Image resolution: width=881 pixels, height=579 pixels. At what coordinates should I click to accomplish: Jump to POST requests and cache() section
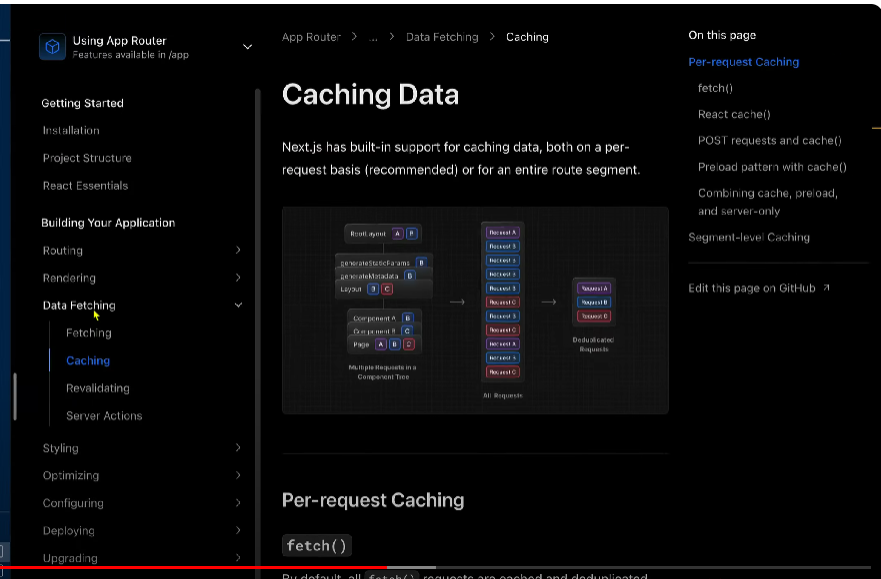tap(770, 140)
